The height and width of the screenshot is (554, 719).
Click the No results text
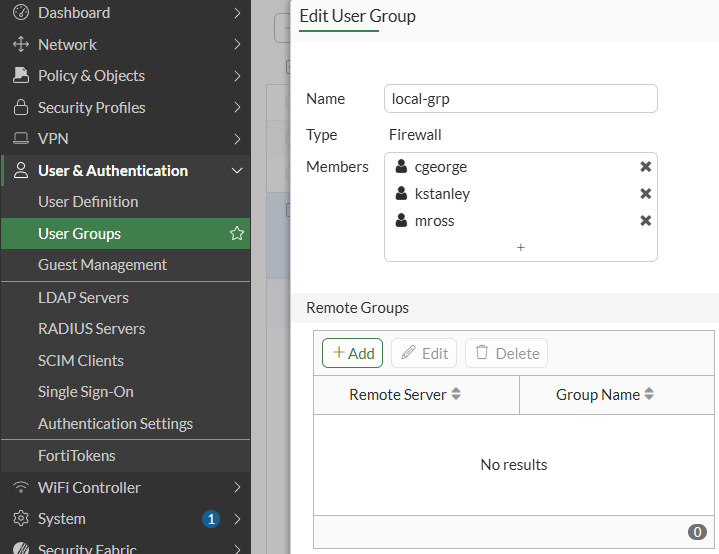pos(514,465)
